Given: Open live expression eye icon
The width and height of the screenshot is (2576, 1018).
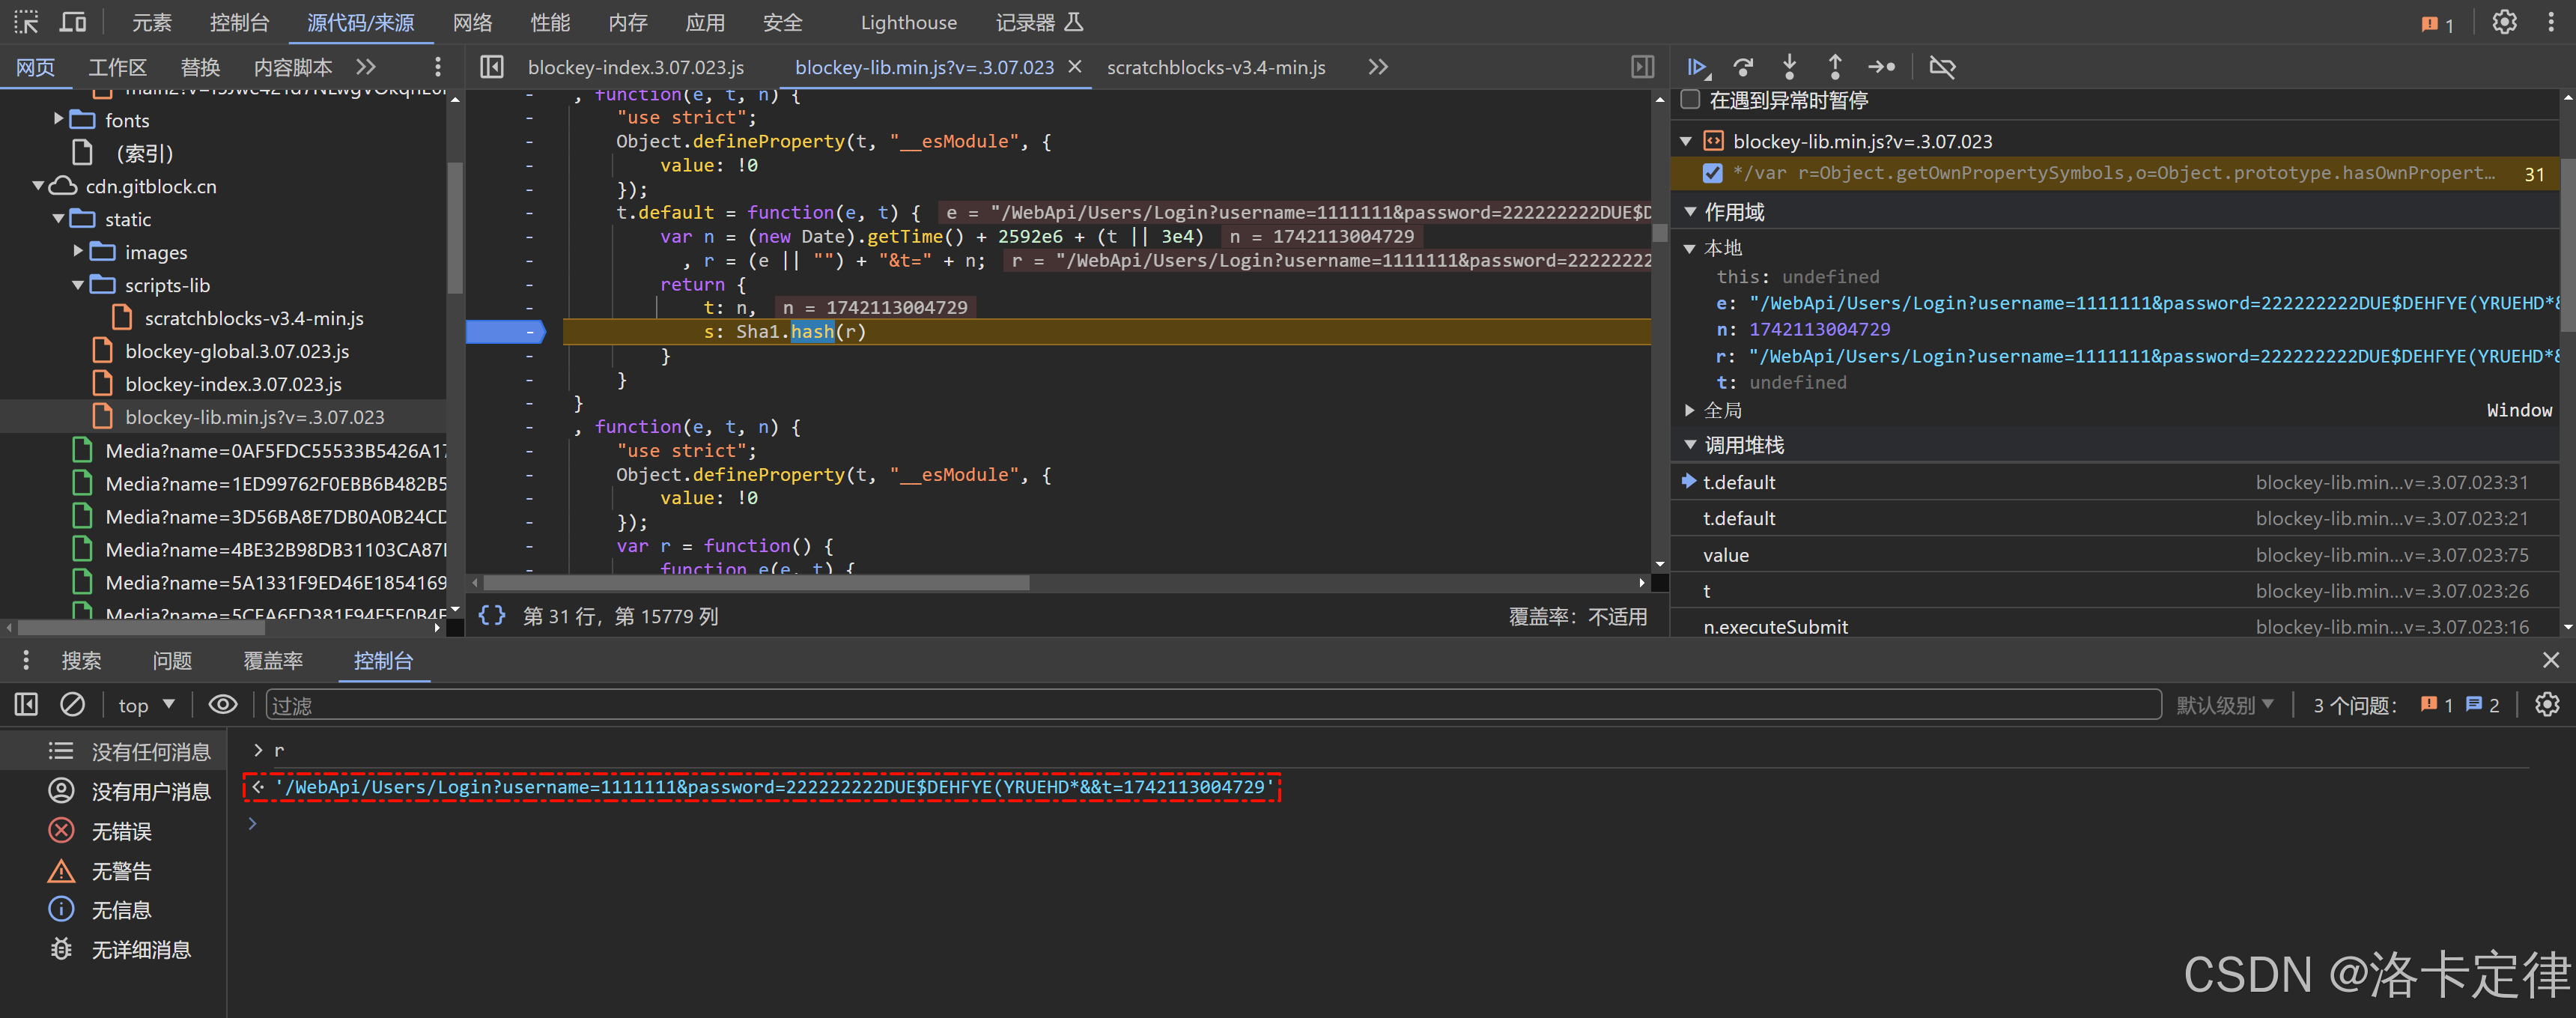Looking at the screenshot, I should tap(222, 705).
